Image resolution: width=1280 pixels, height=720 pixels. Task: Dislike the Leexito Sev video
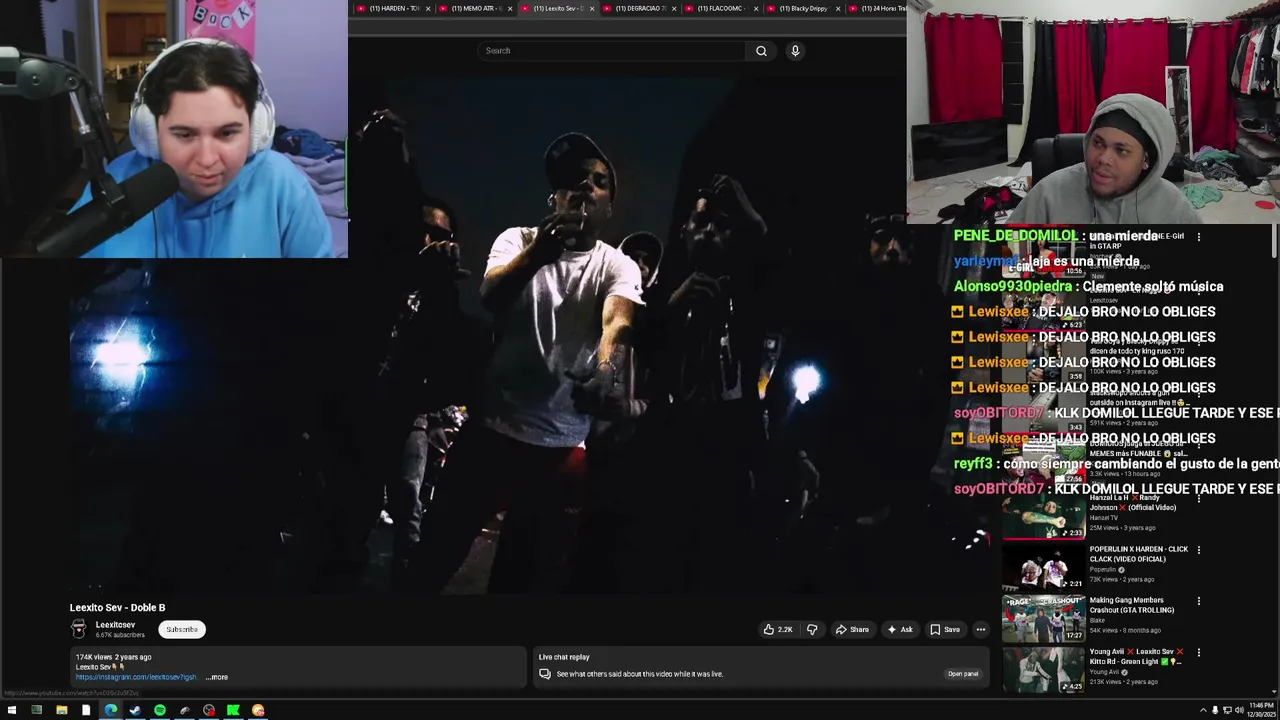tap(812, 629)
